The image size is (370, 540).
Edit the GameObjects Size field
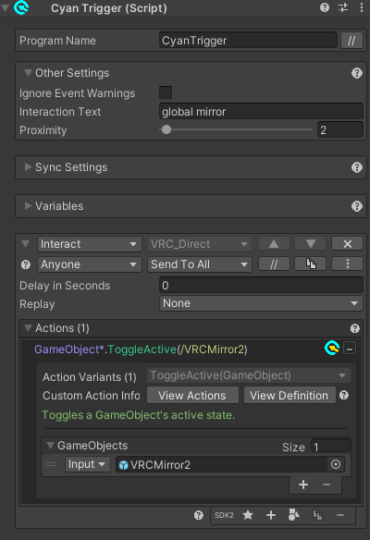[331, 446]
